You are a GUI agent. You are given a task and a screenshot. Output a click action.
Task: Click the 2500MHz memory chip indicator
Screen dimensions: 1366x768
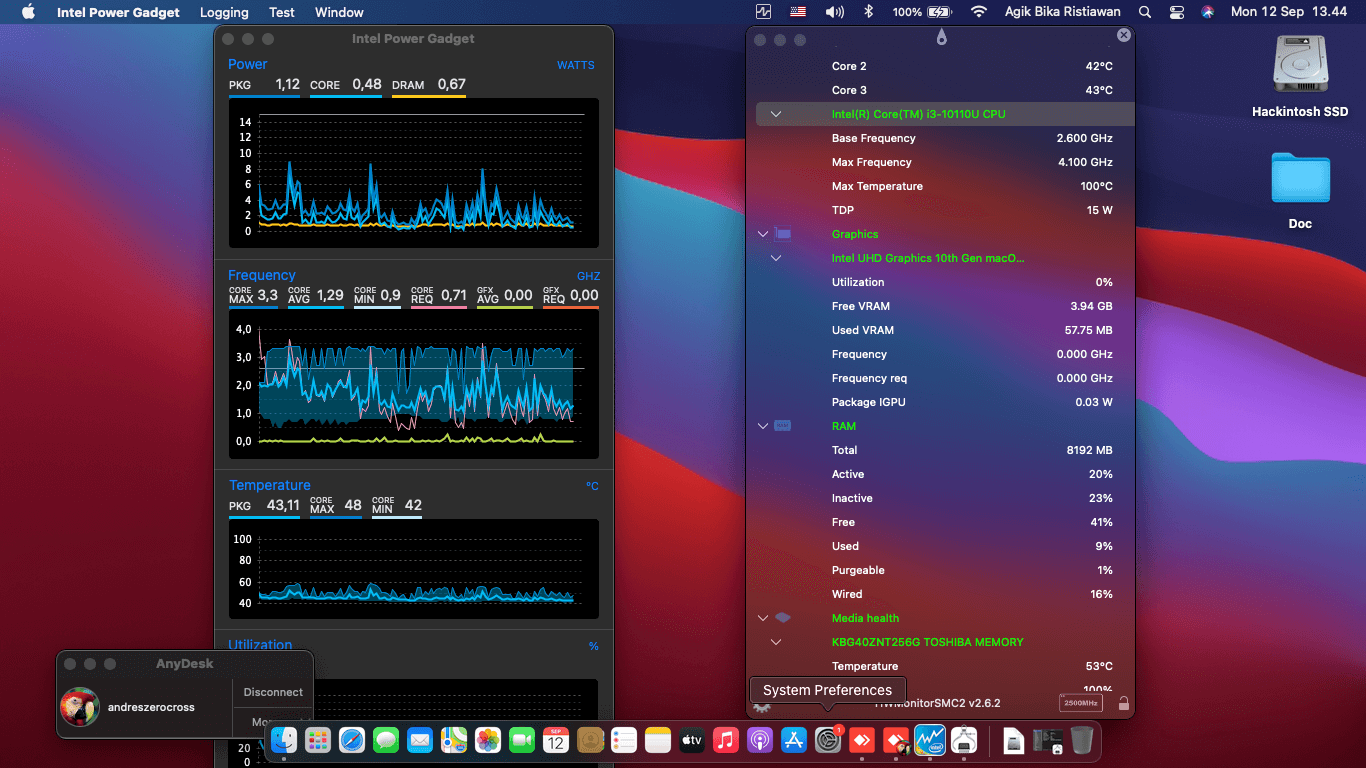click(x=1080, y=703)
